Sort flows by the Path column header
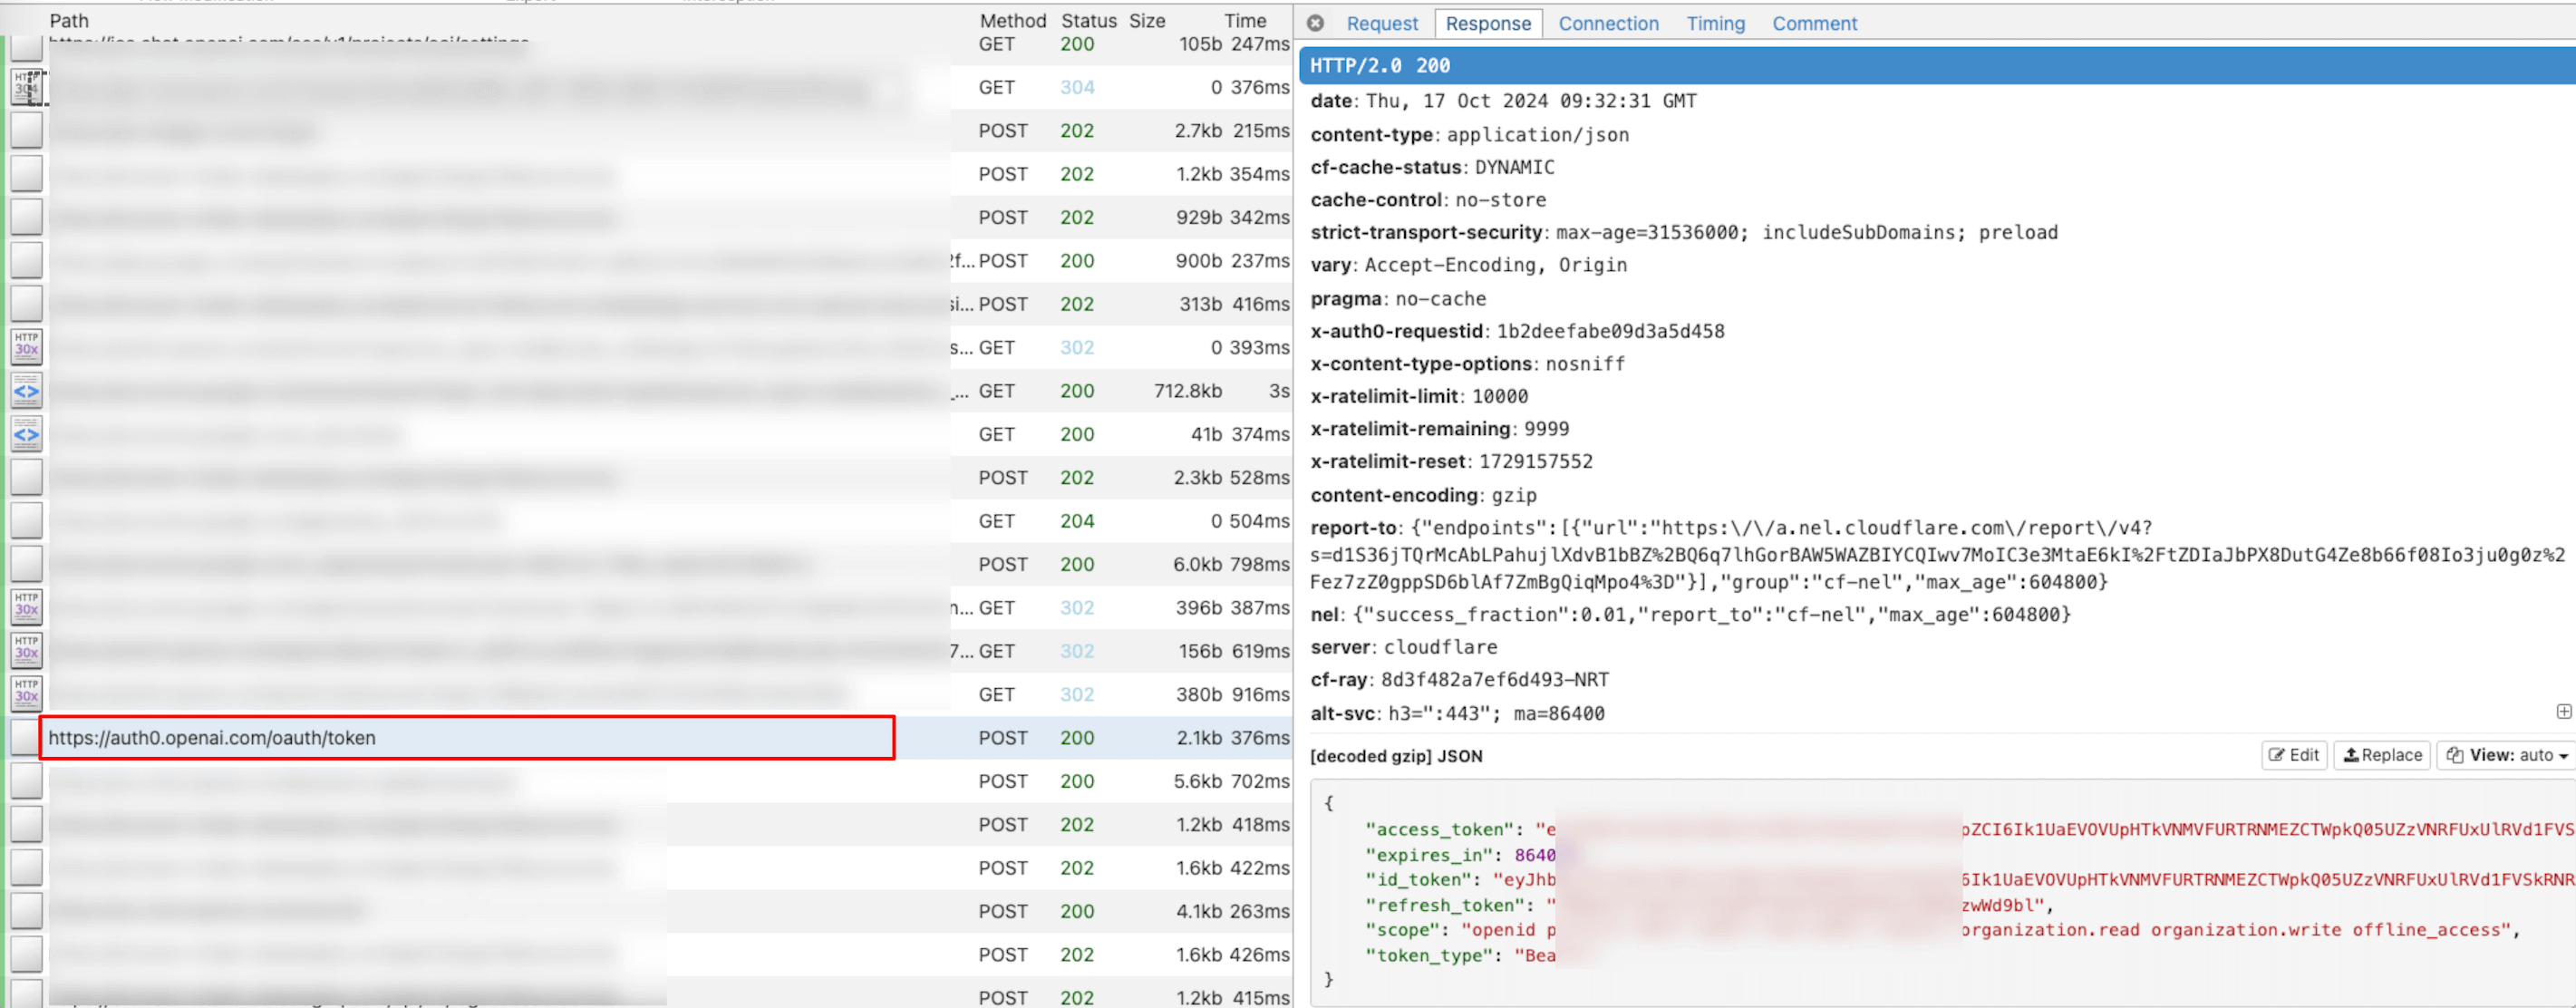This screenshot has height=1008, width=2576. click(x=69, y=20)
